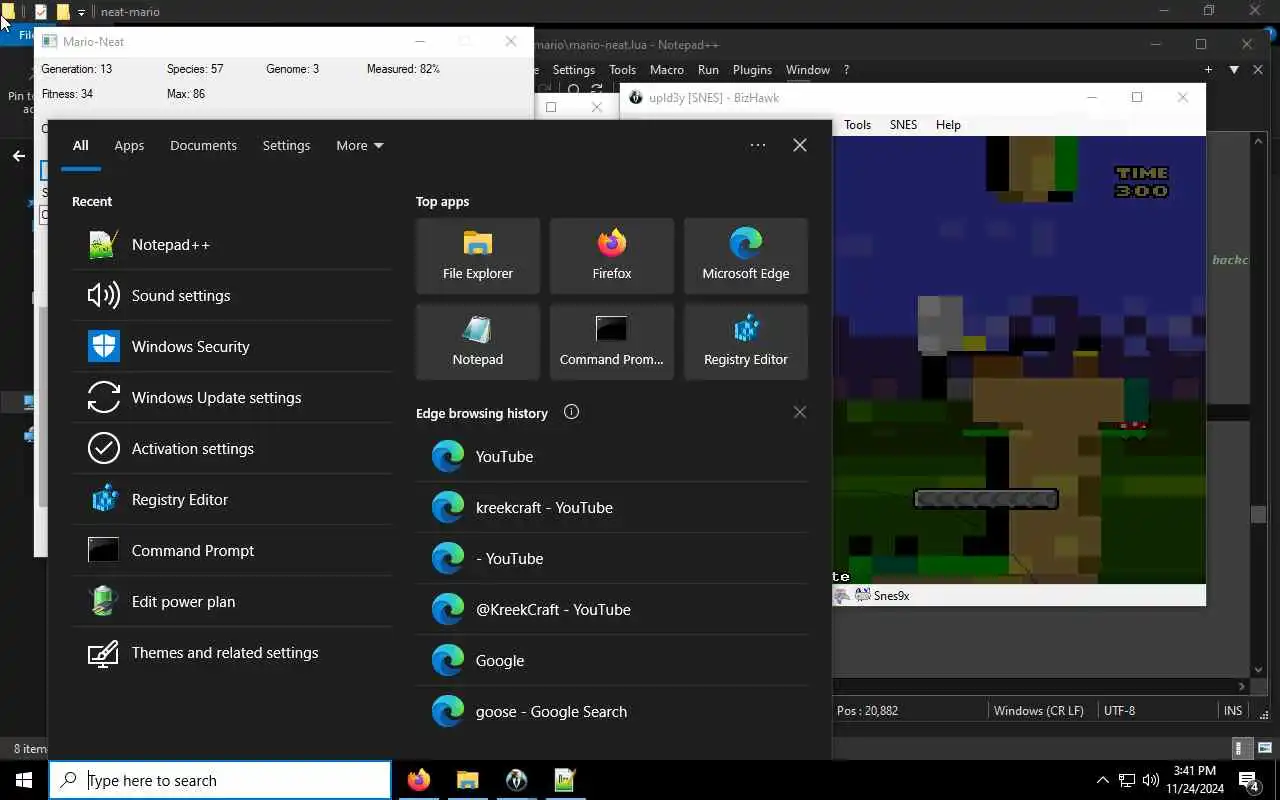1280x800 pixels.
Task: Open Tools menu in Notepad++
Action: coord(622,70)
